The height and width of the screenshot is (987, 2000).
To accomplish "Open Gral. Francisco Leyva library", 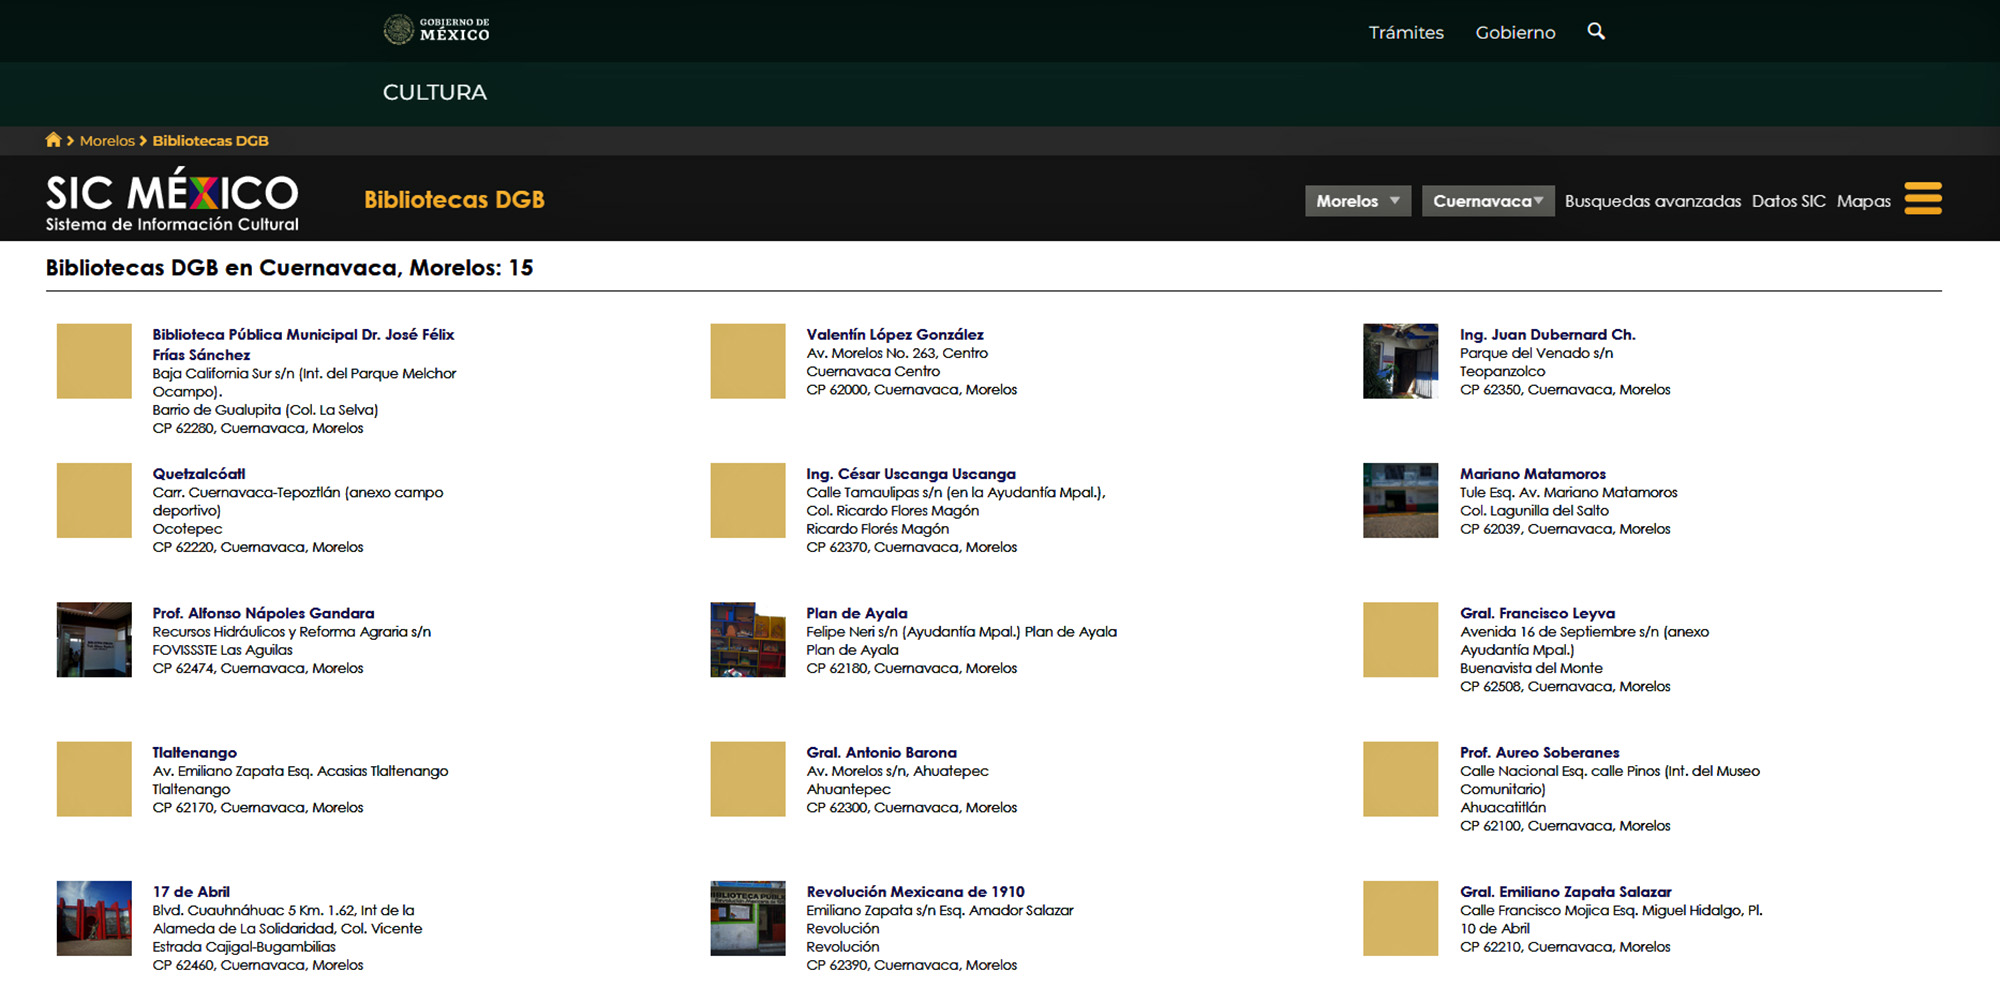I will click(1537, 613).
